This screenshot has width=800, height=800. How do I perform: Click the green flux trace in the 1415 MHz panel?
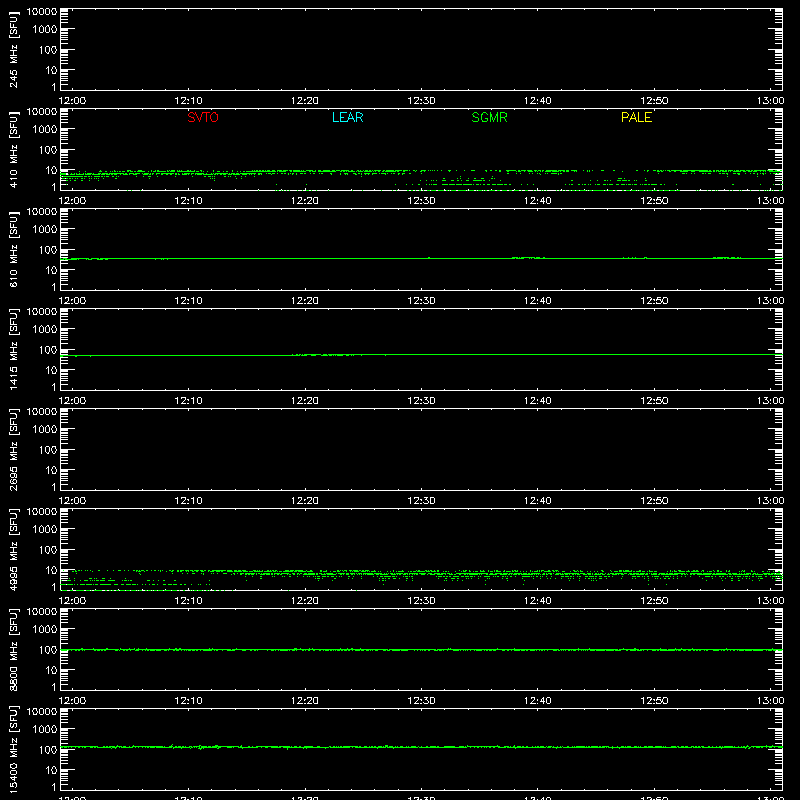point(421,355)
